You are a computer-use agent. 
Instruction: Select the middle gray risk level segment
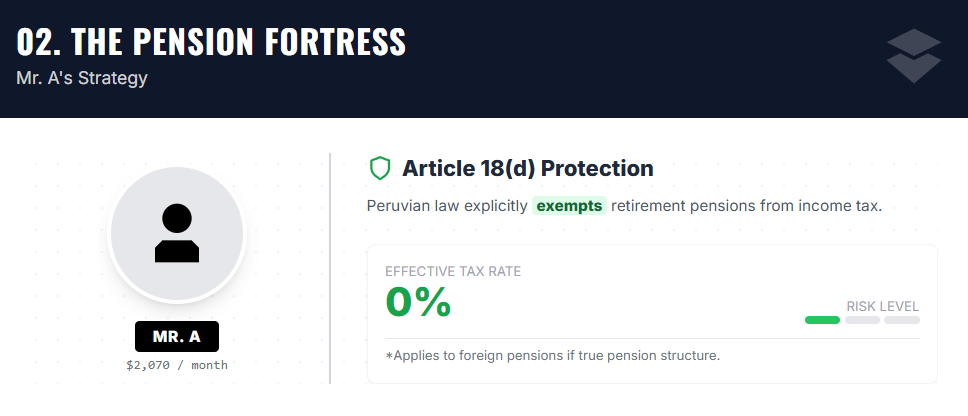[x=862, y=320]
